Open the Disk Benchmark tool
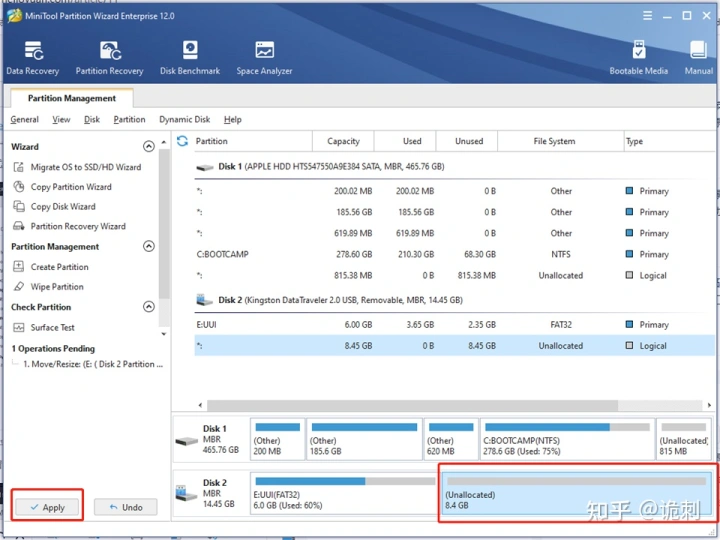 coord(190,58)
